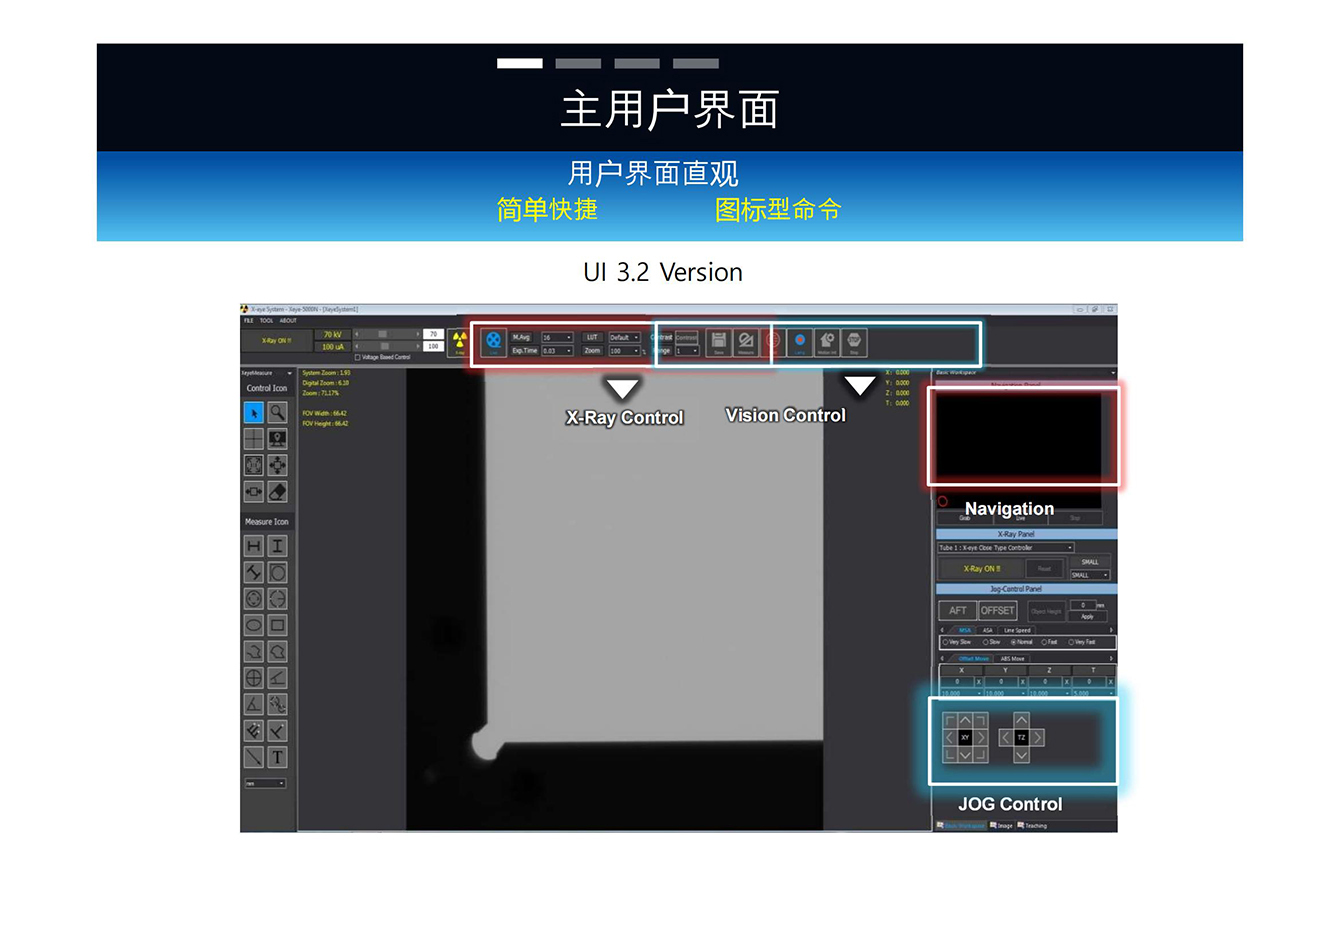Screen dimensions: 1340x948
Task: Click the yellow radiation X-ray icon
Action: tap(459, 341)
